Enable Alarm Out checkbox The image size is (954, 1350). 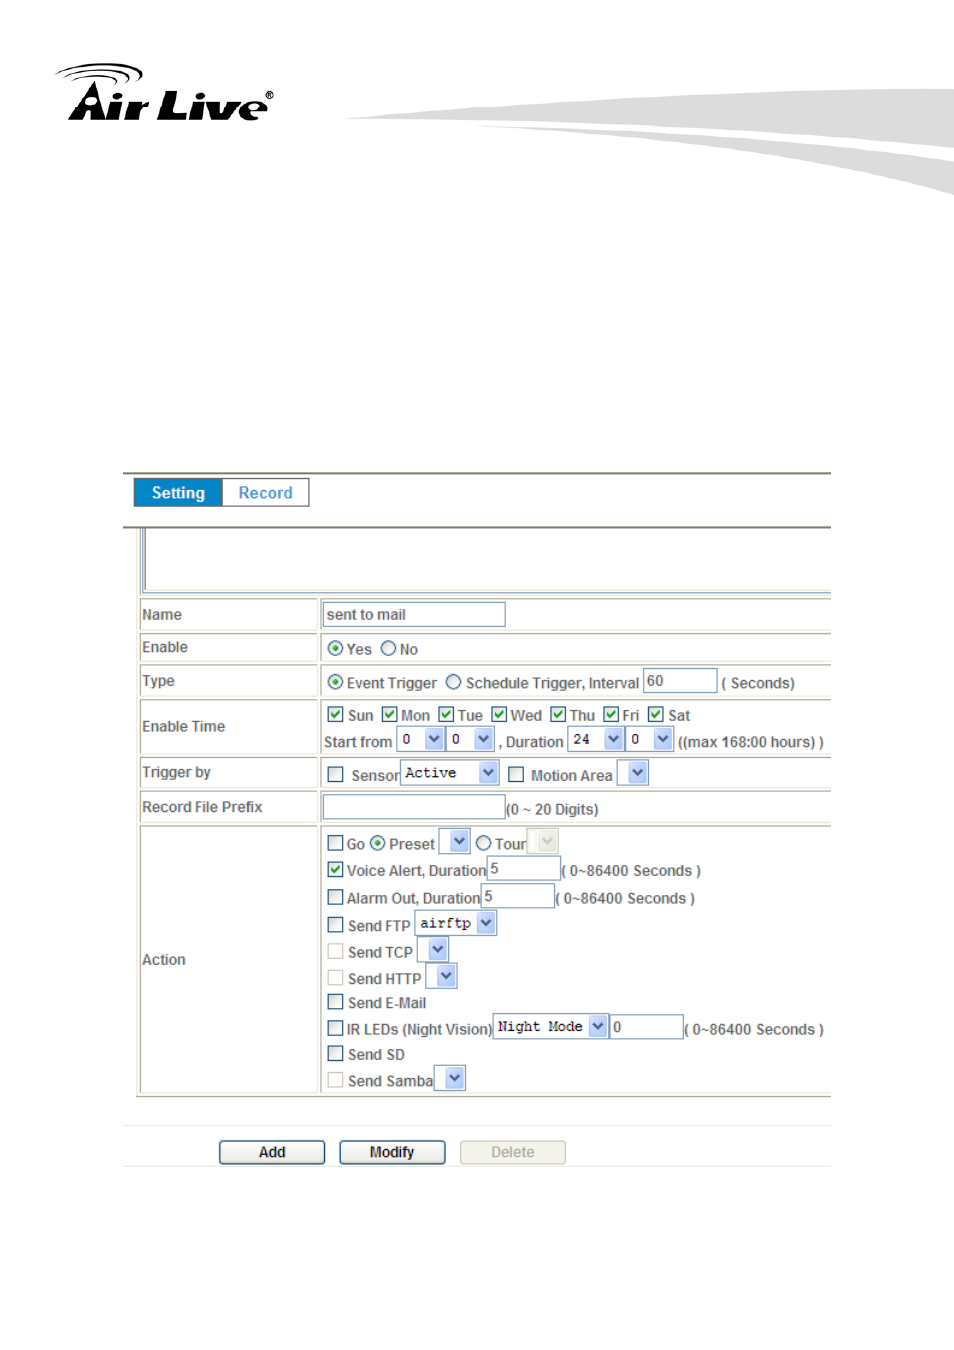coord(336,897)
